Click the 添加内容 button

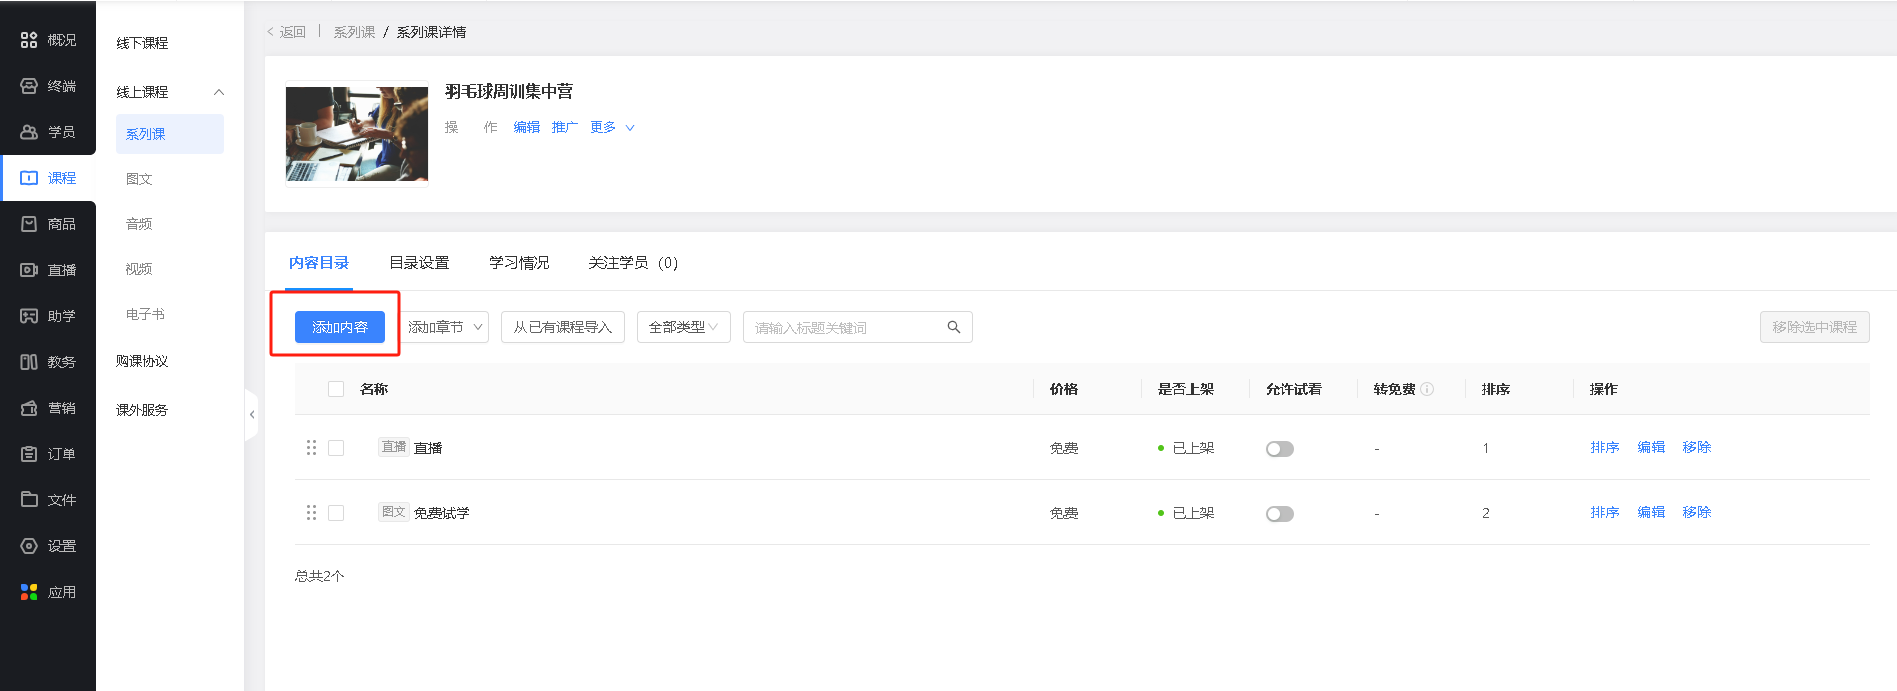click(x=340, y=327)
